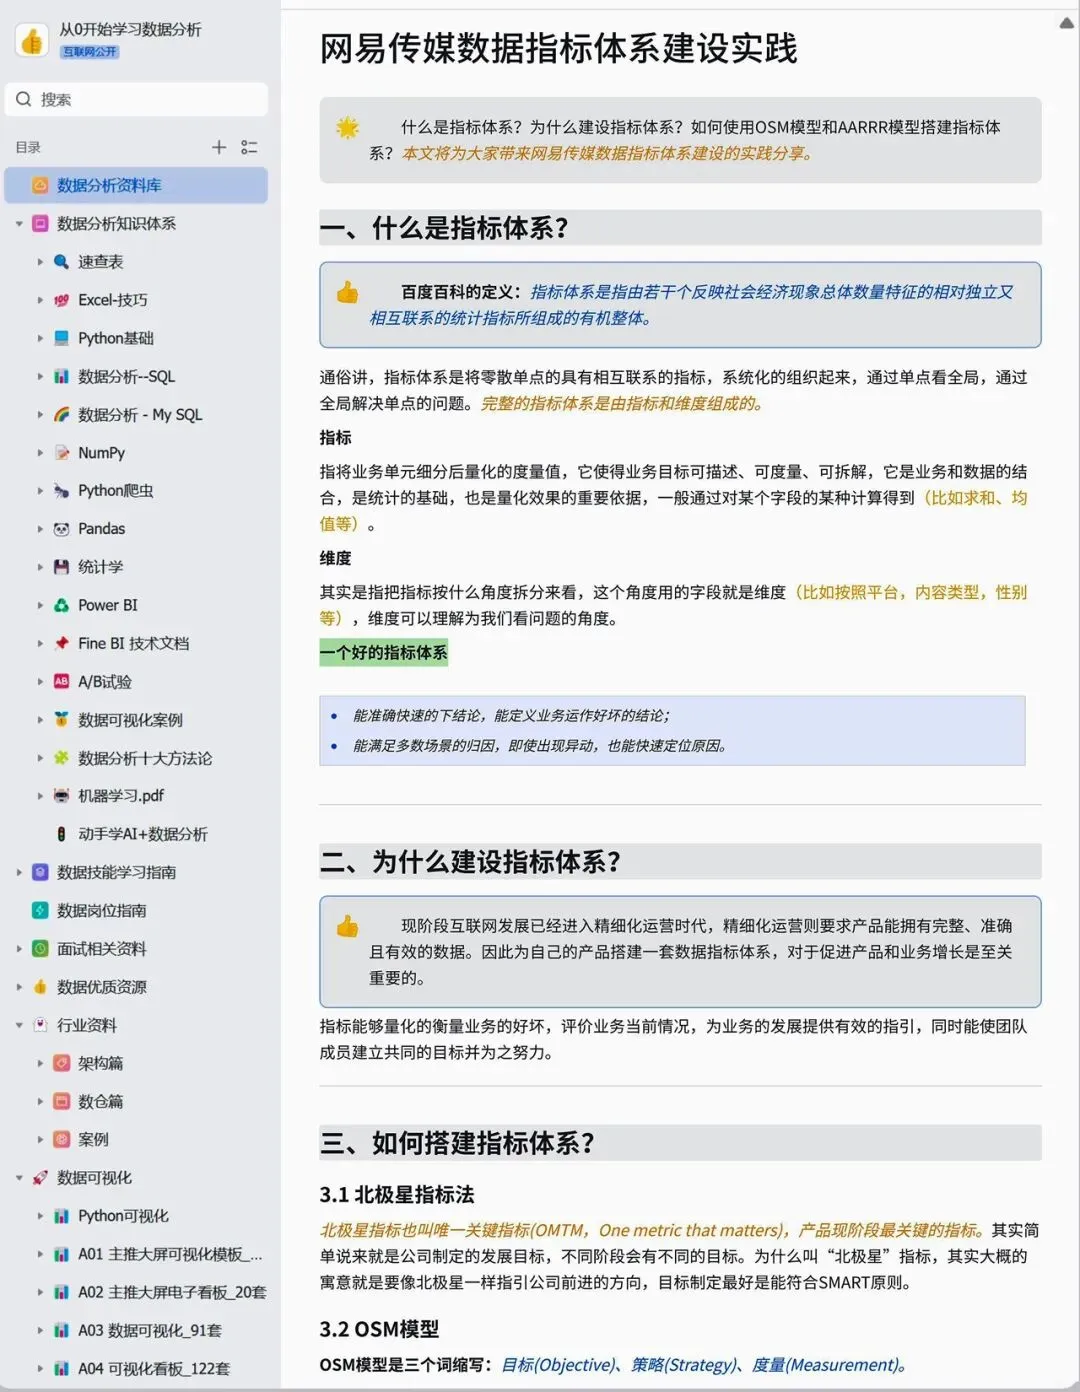Click the 数据分析--SQL chart icon
1080x1392 pixels.
click(61, 376)
